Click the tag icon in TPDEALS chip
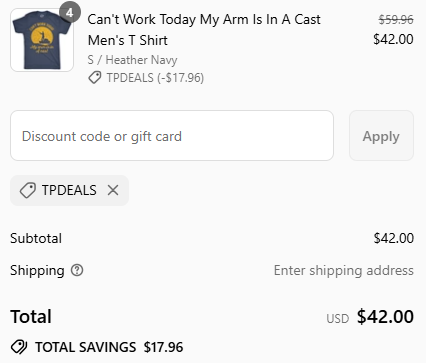 (28, 190)
